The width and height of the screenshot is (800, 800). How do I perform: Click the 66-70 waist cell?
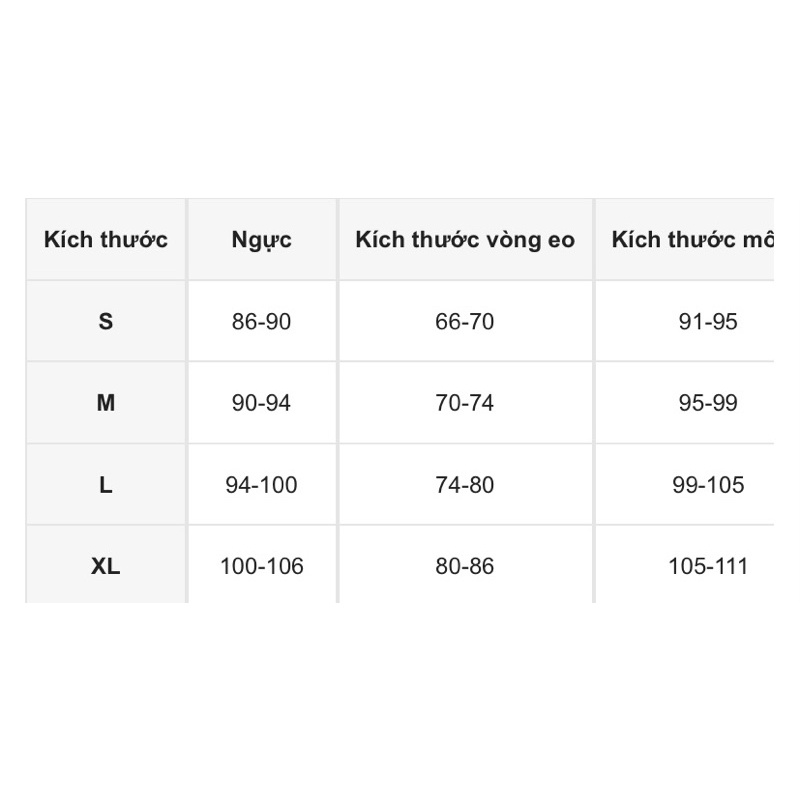[x=465, y=322]
